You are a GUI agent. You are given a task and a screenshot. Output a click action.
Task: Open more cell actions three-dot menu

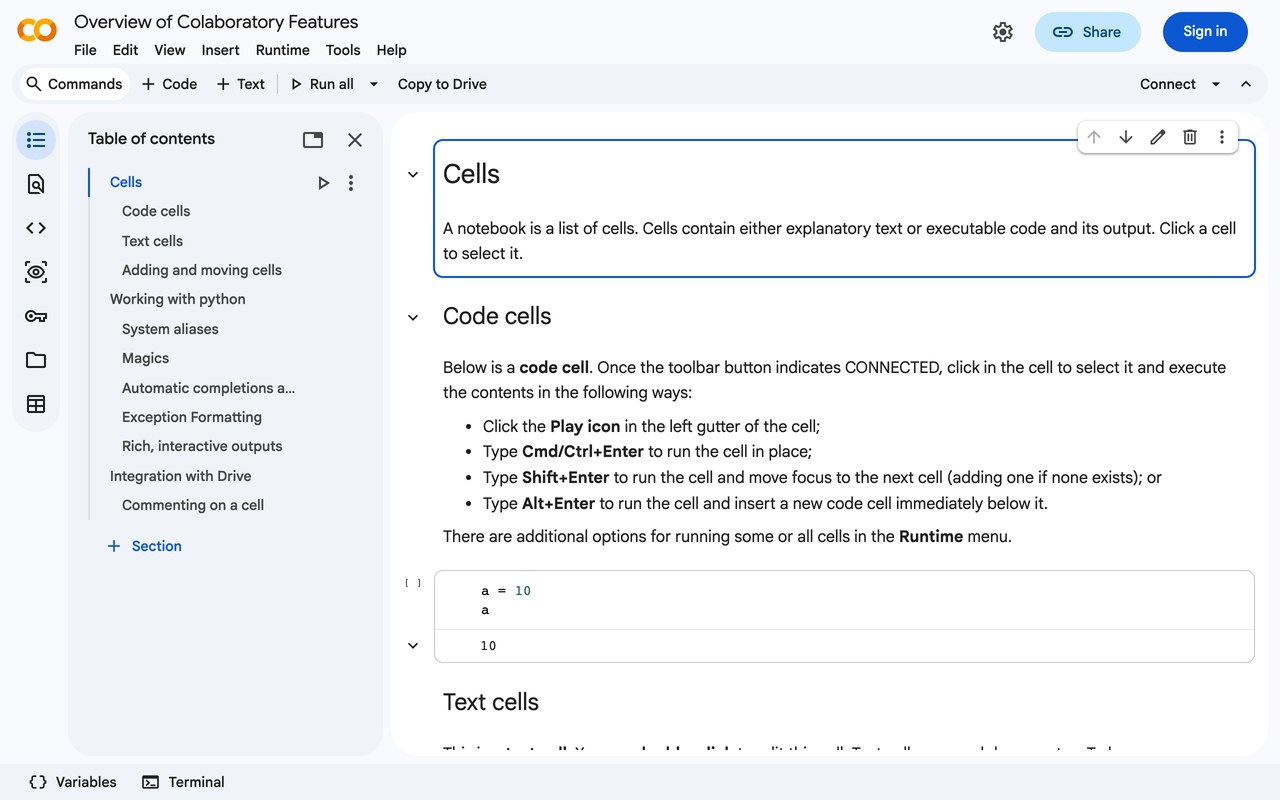click(1222, 138)
